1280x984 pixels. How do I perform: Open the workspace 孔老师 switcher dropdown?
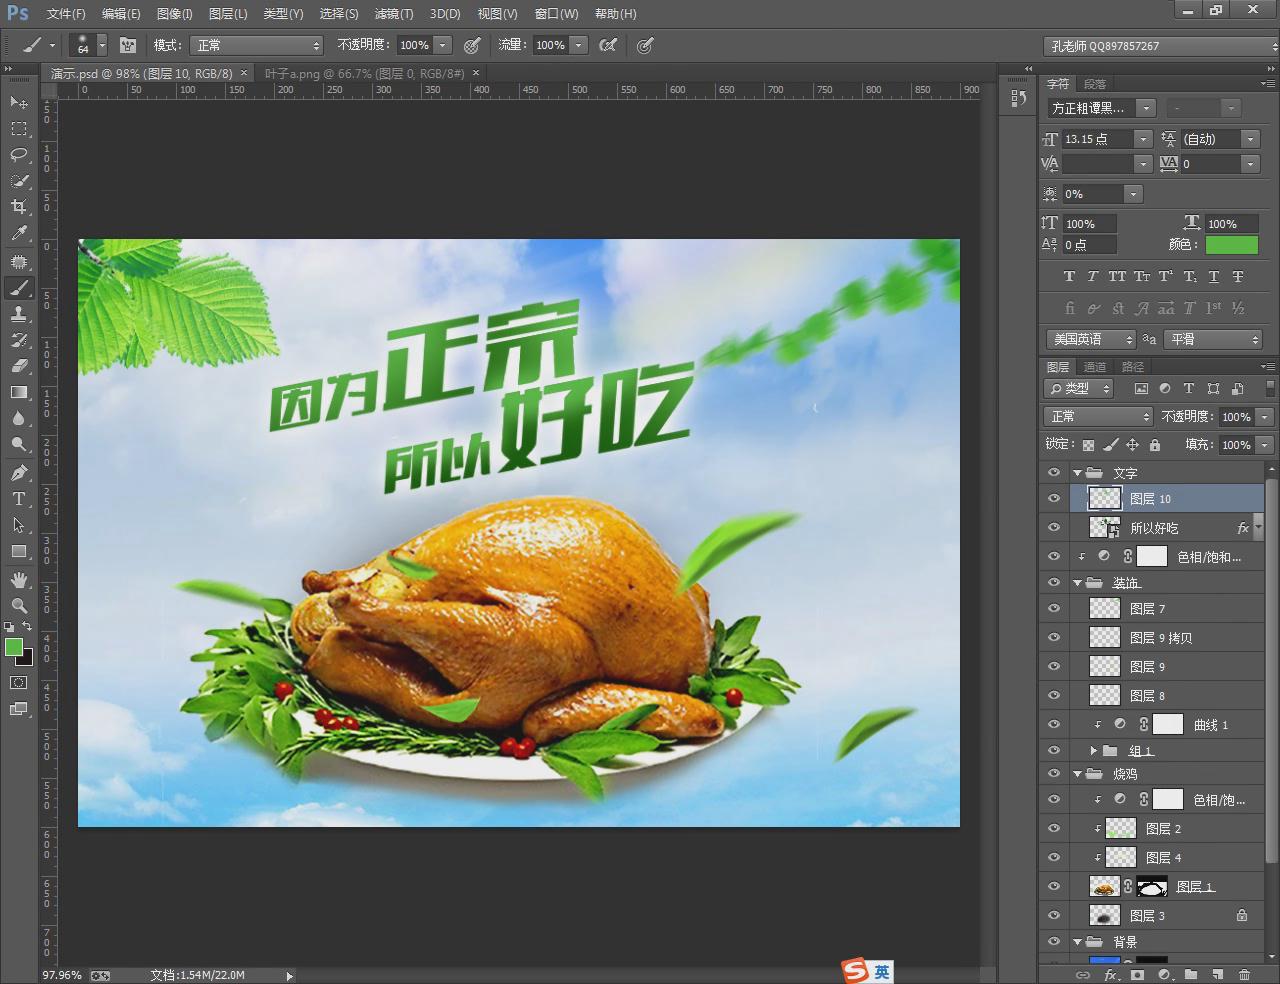(x=1161, y=46)
